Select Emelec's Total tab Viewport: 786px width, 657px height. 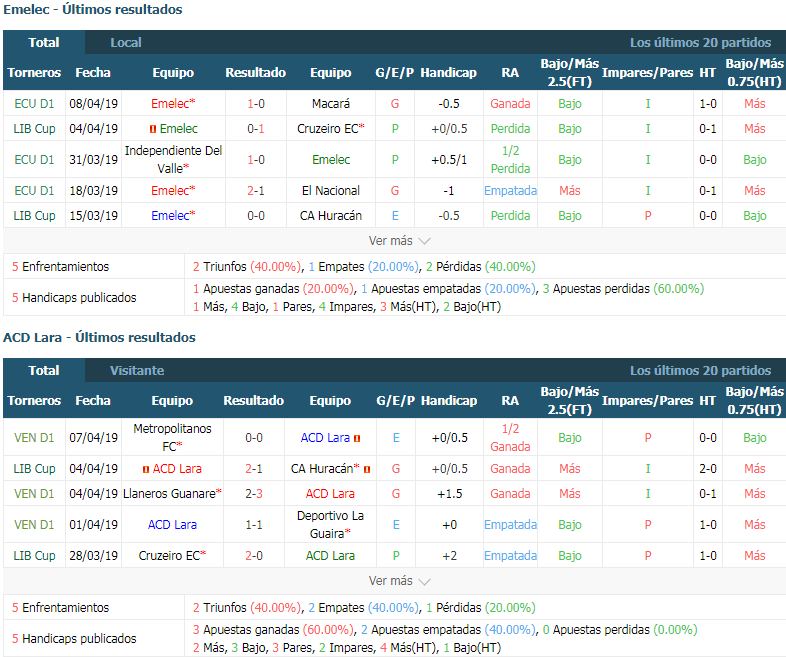(44, 43)
